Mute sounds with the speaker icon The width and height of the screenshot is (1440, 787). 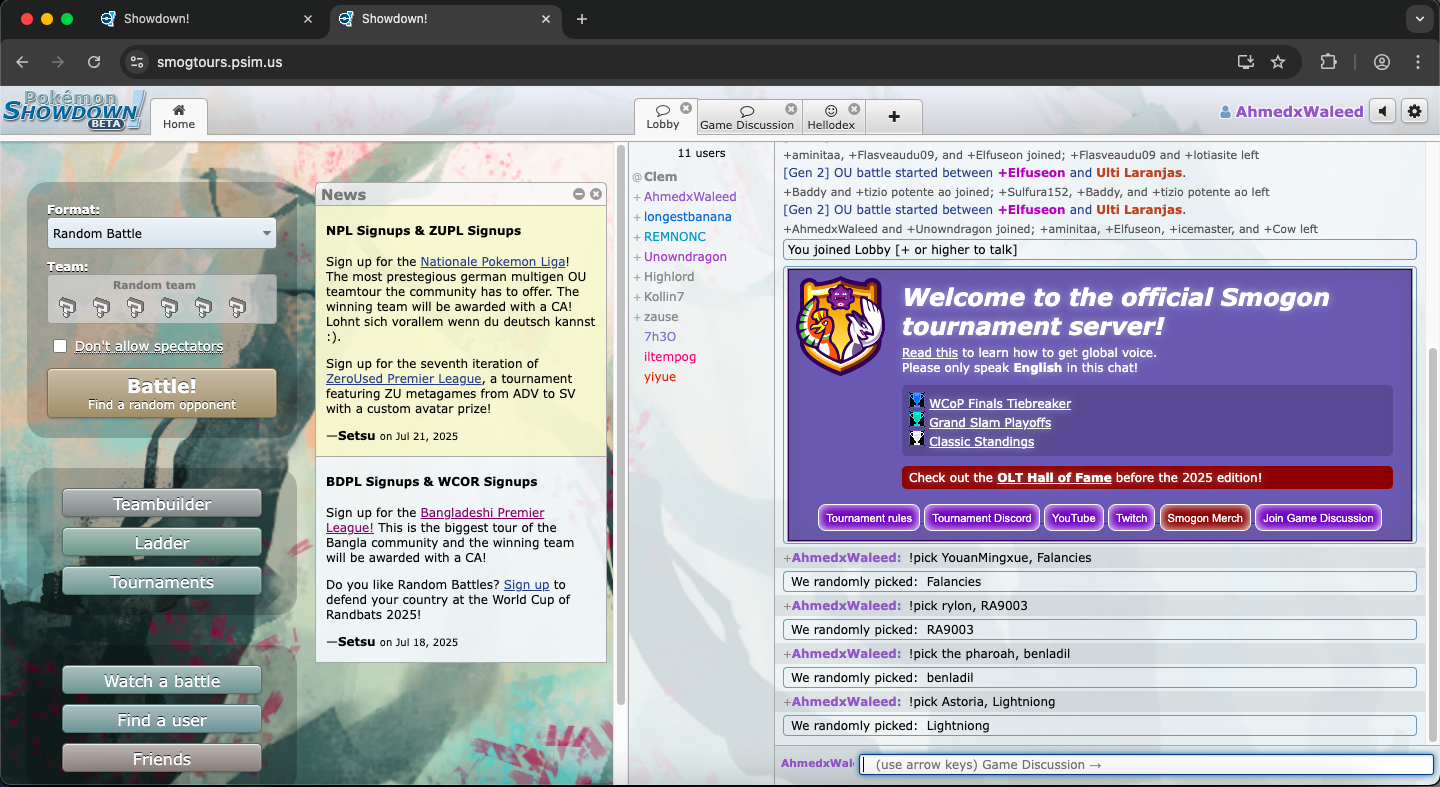point(1382,111)
